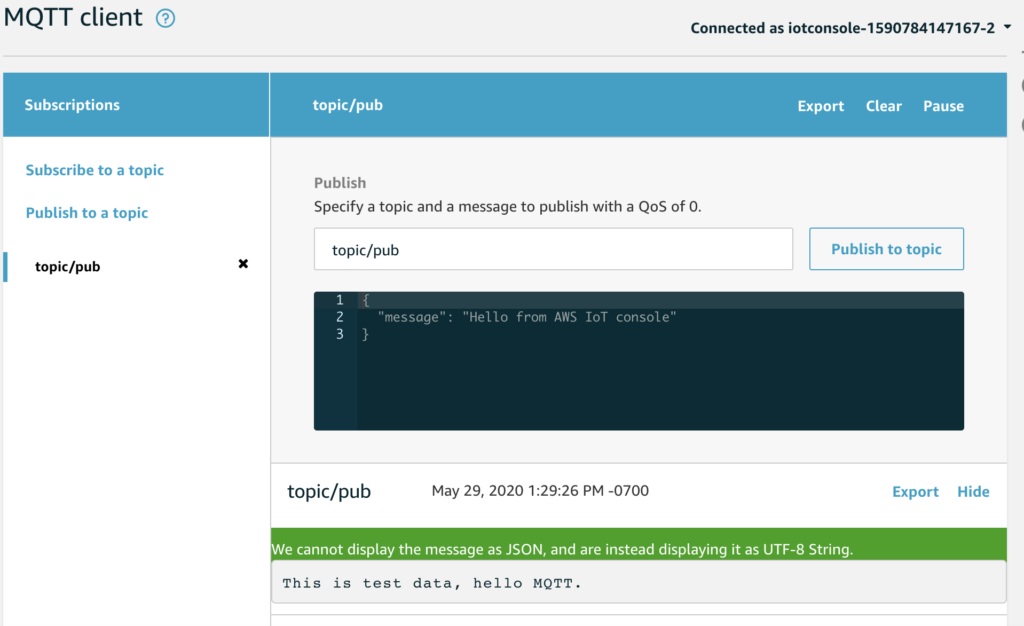Click line number 2 in the message editor

[x=340, y=316]
